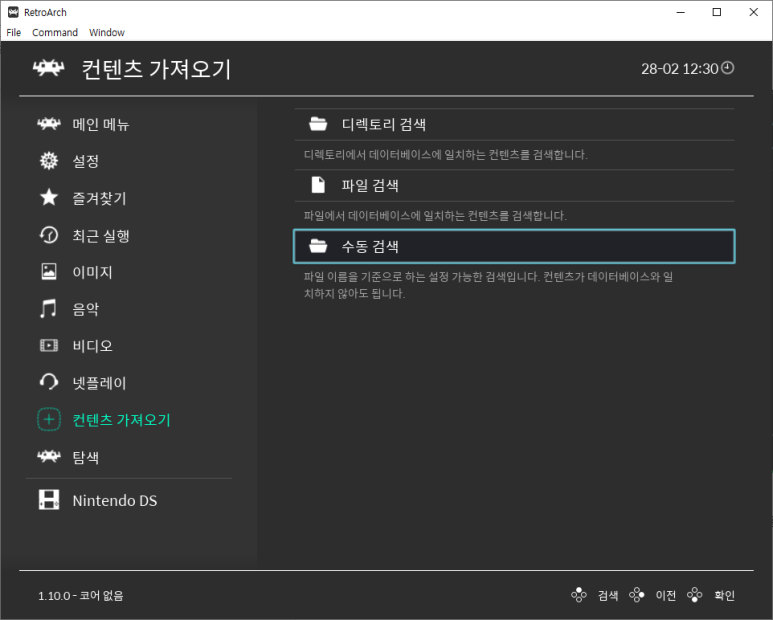Click the gear icon for 설정
This screenshot has height=620, width=773.
coord(49,161)
